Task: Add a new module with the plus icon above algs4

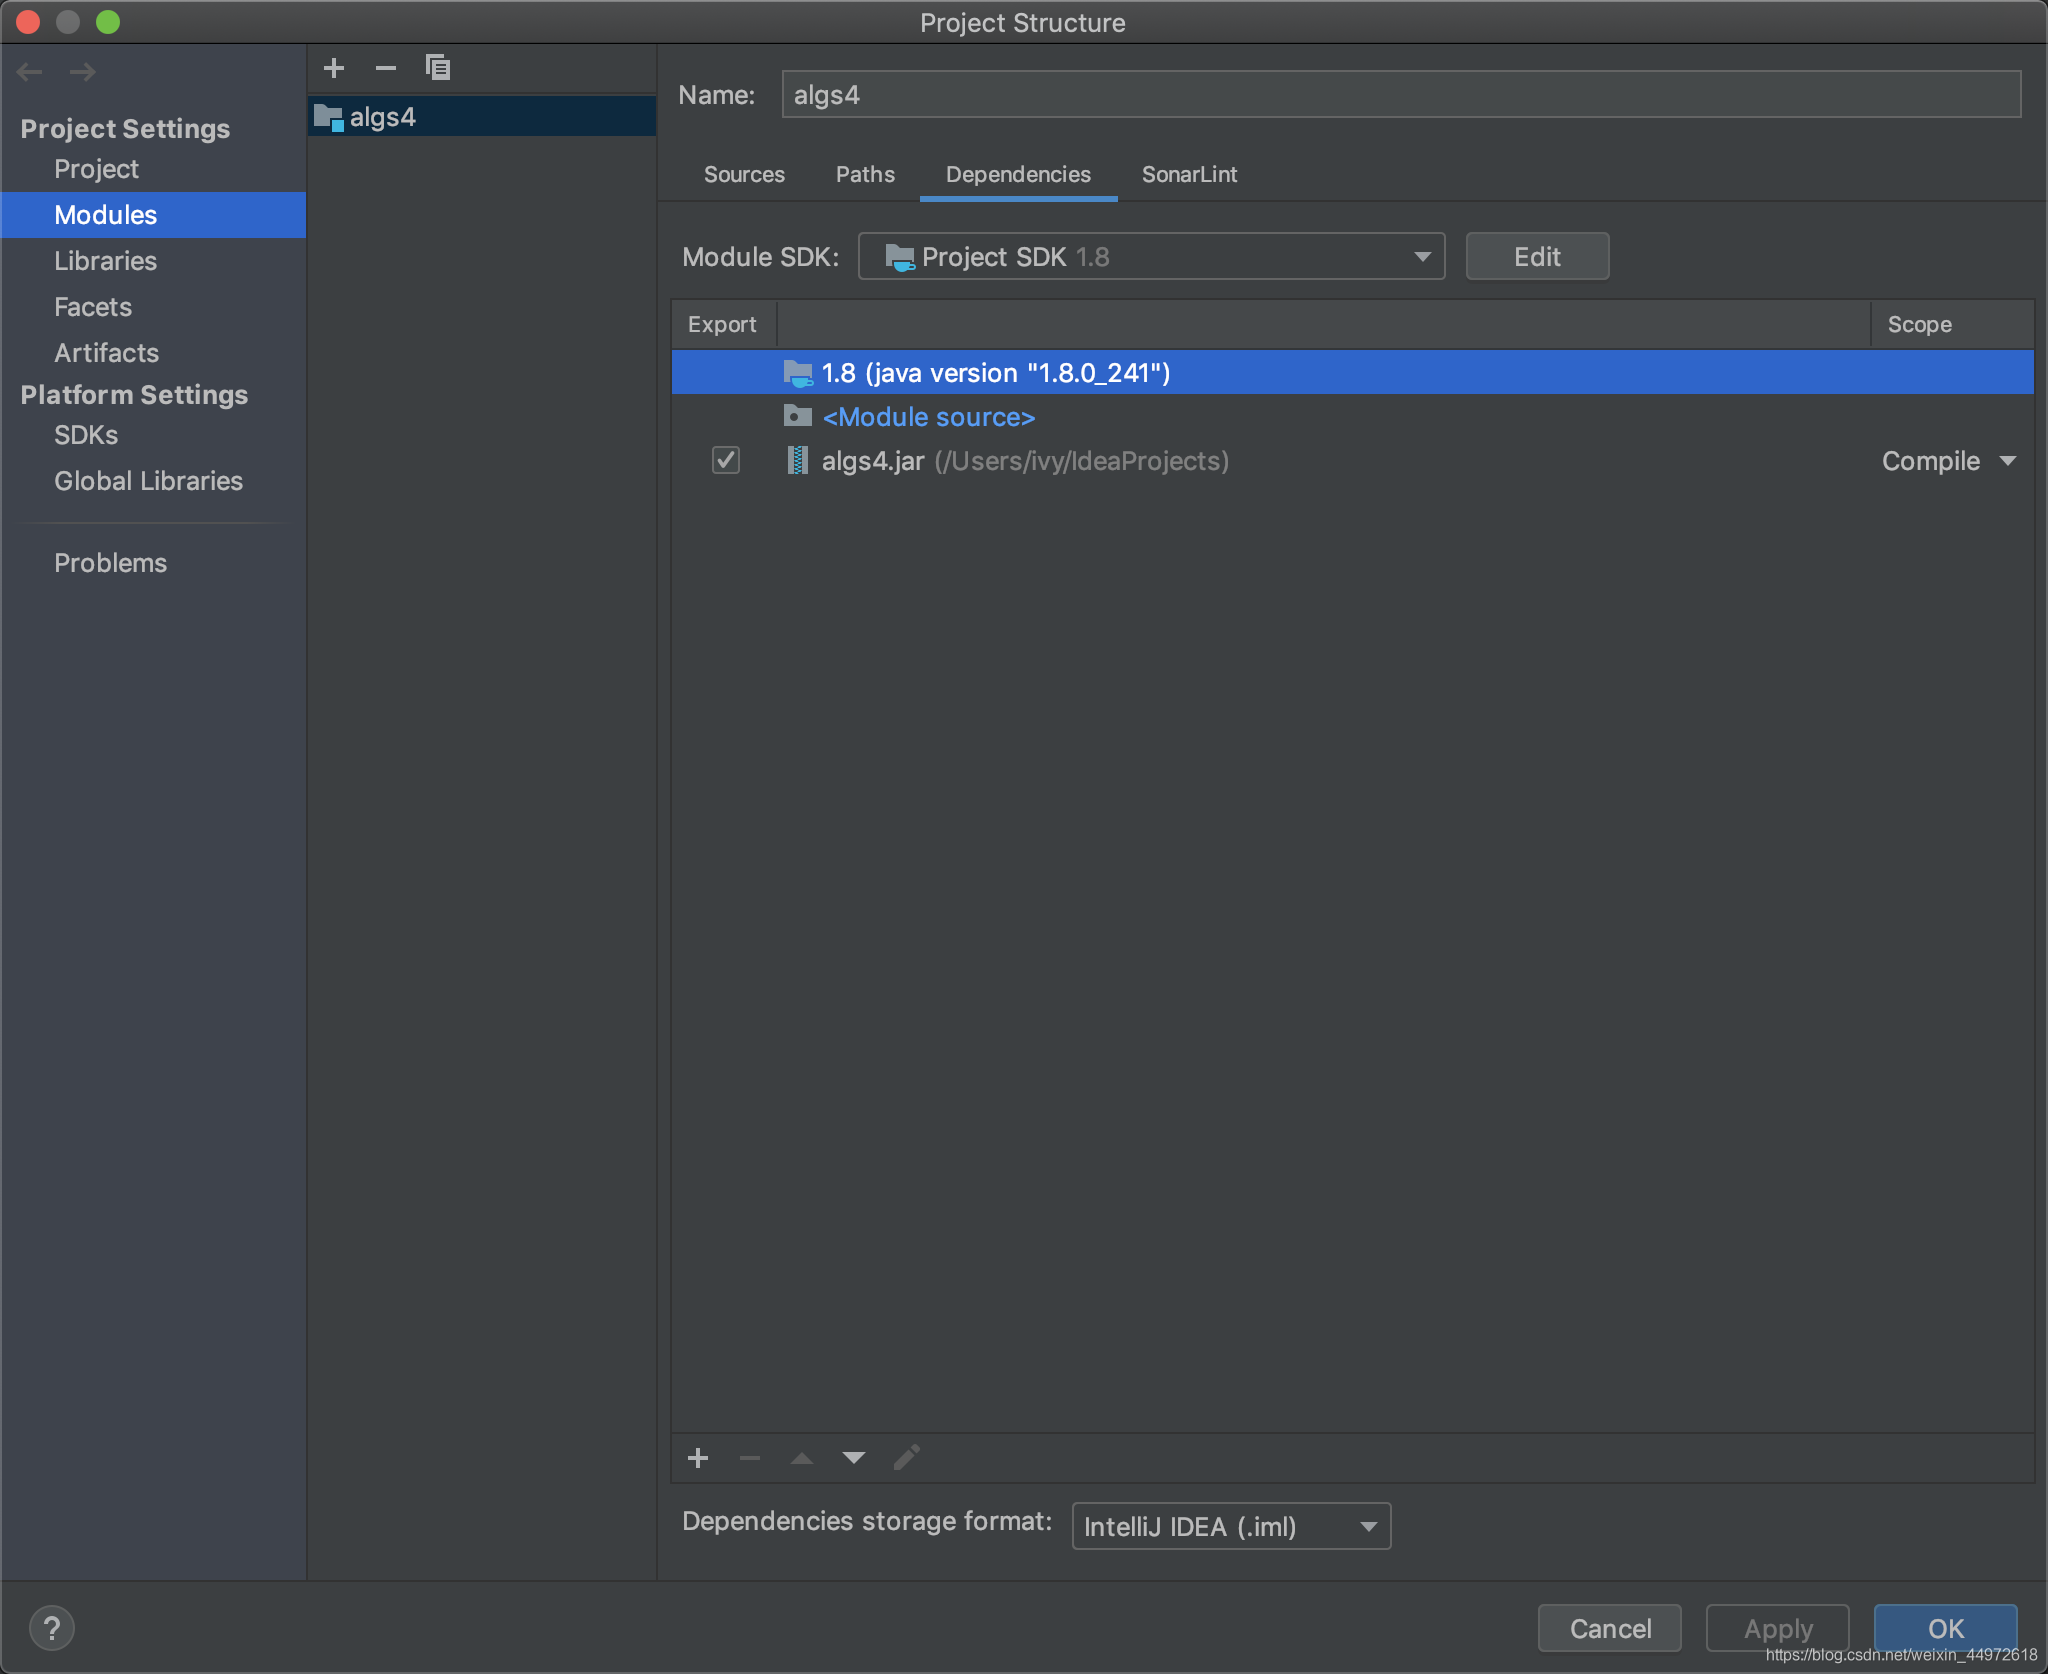Action: [334, 68]
